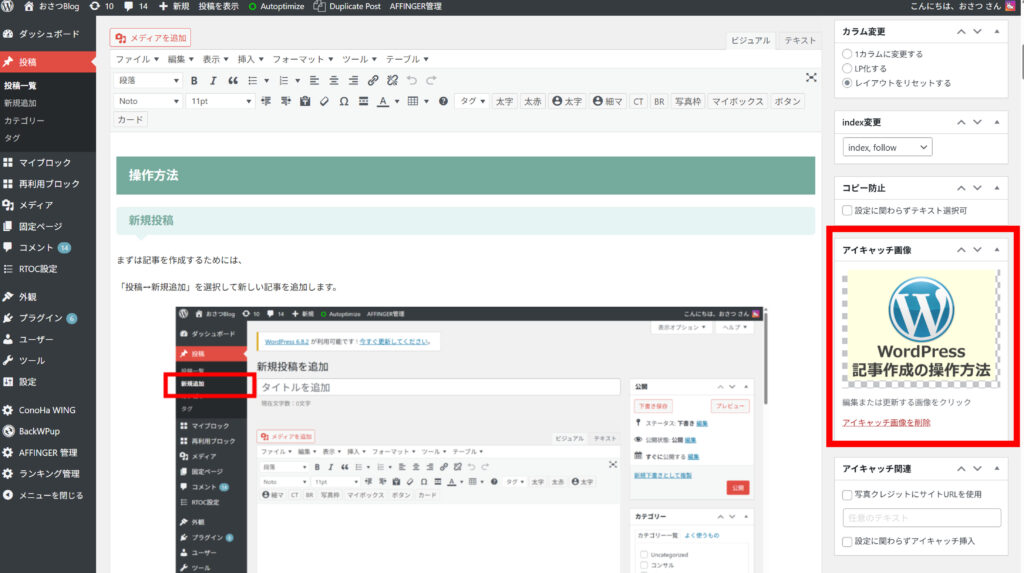Collapse the カラム変更 panel toggle arrow
Image resolution: width=1024 pixels, height=573 pixels.
(x=997, y=31)
